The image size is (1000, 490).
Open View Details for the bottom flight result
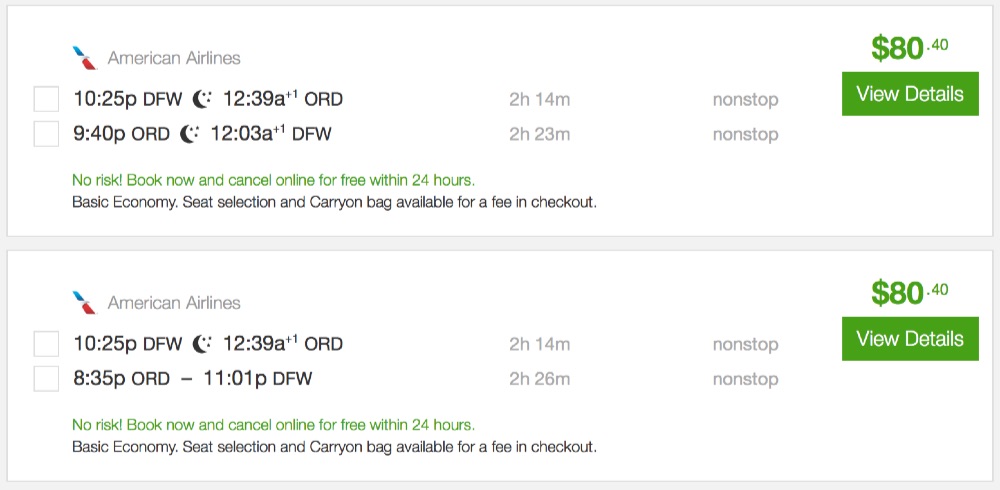(x=910, y=339)
